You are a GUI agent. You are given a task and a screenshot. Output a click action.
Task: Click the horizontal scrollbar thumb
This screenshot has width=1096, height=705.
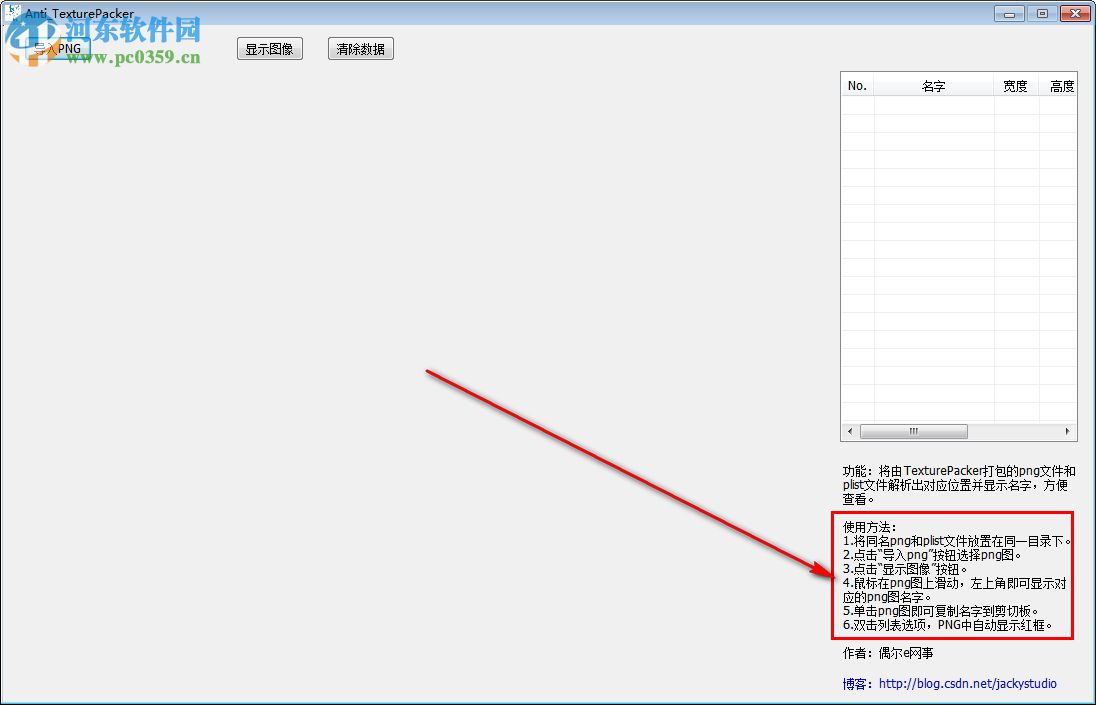pyautogui.click(x=914, y=431)
